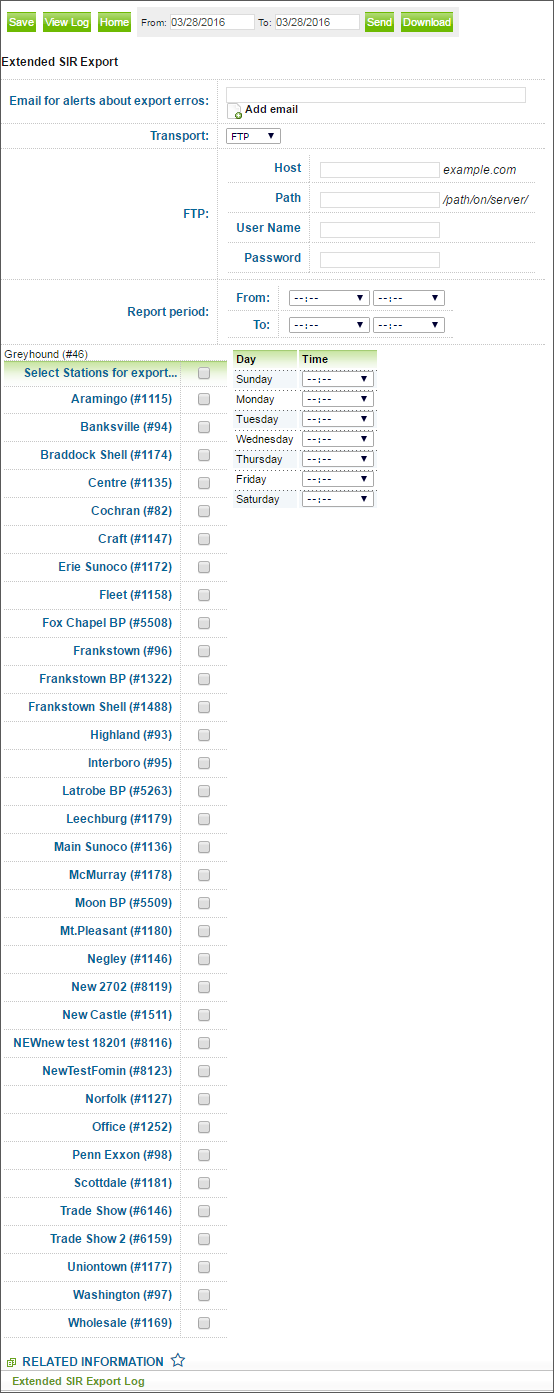Tick the Fox Chapel BP (#5508) checkbox
Viewport: 554px width, 1393px height.
click(x=204, y=623)
